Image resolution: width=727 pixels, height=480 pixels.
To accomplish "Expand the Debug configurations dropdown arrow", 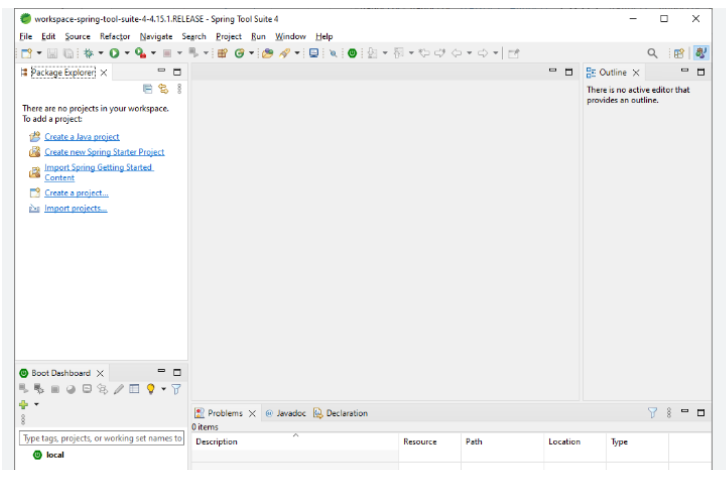I will [x=101, y=53].
